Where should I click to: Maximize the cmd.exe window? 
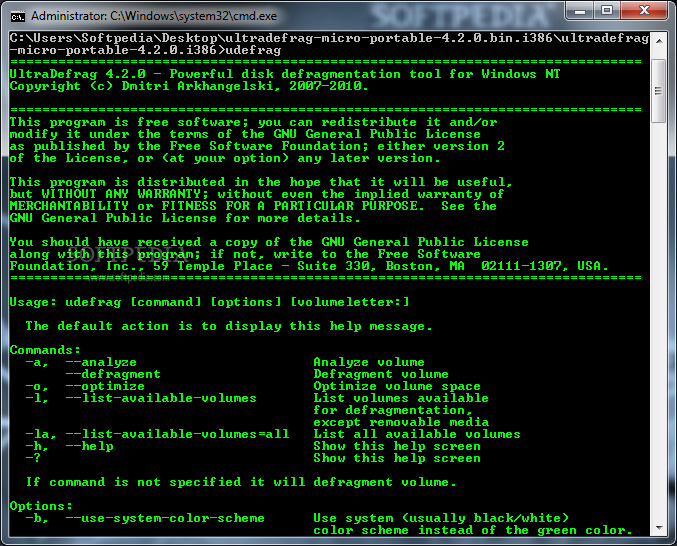pos(607,10)
